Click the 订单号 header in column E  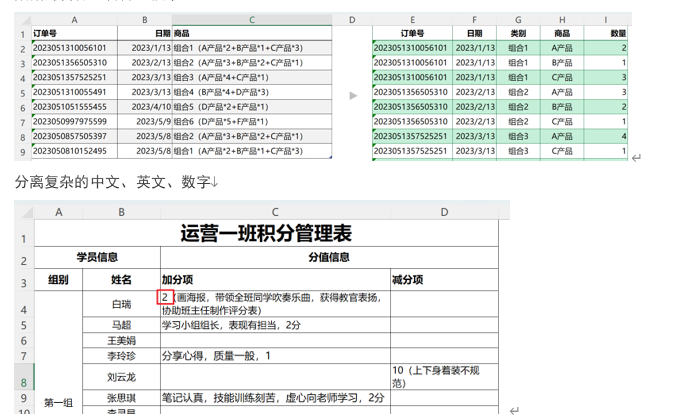click(412, 33)
